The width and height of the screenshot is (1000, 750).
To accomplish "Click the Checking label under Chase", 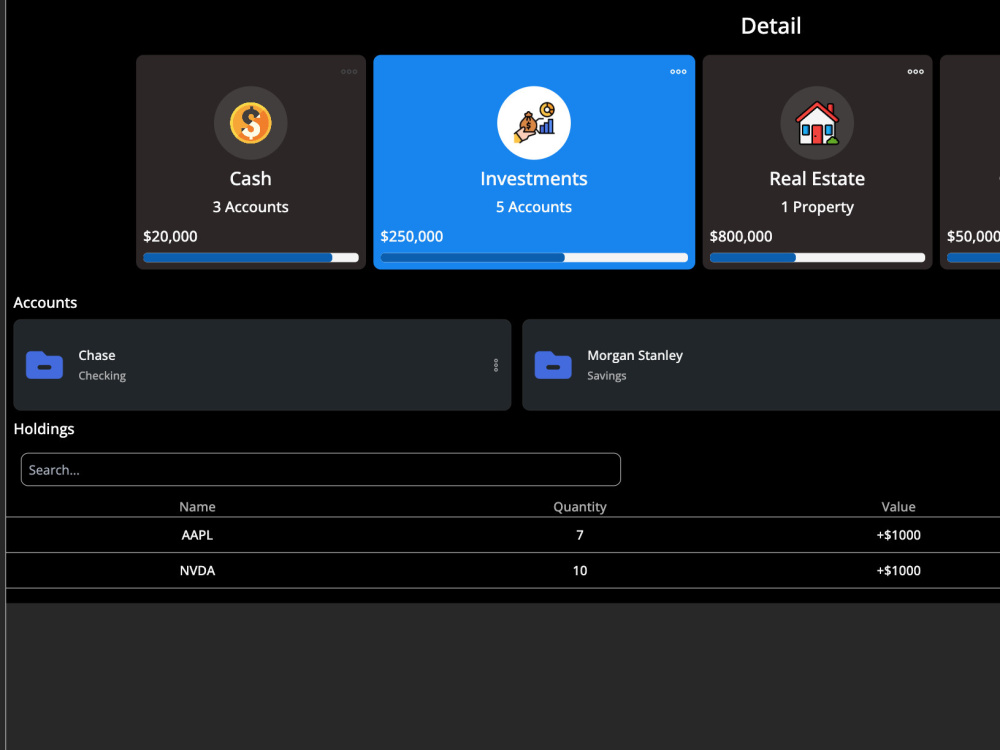I will click(102, 376).
